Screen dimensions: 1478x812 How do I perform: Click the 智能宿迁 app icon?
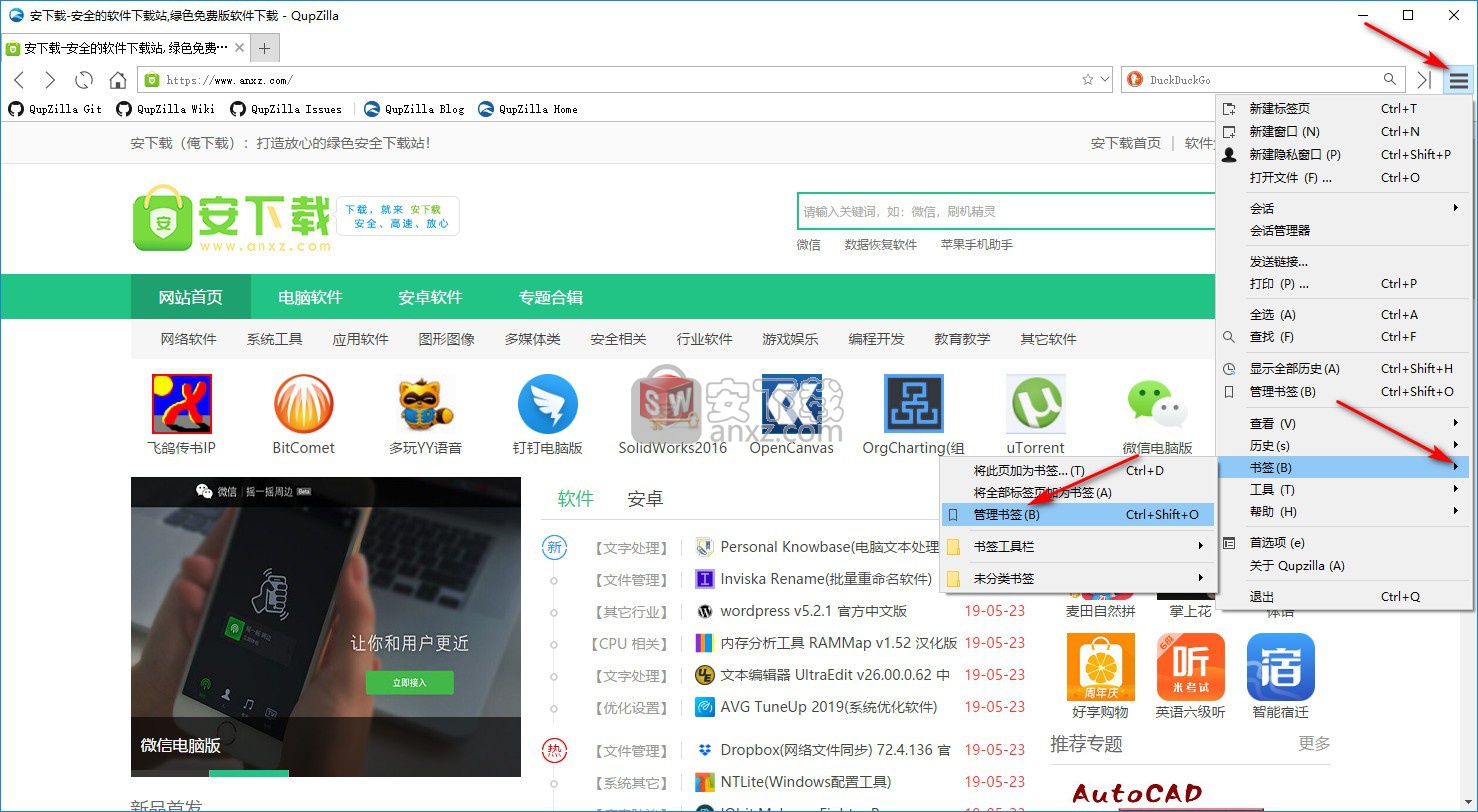1280,667
